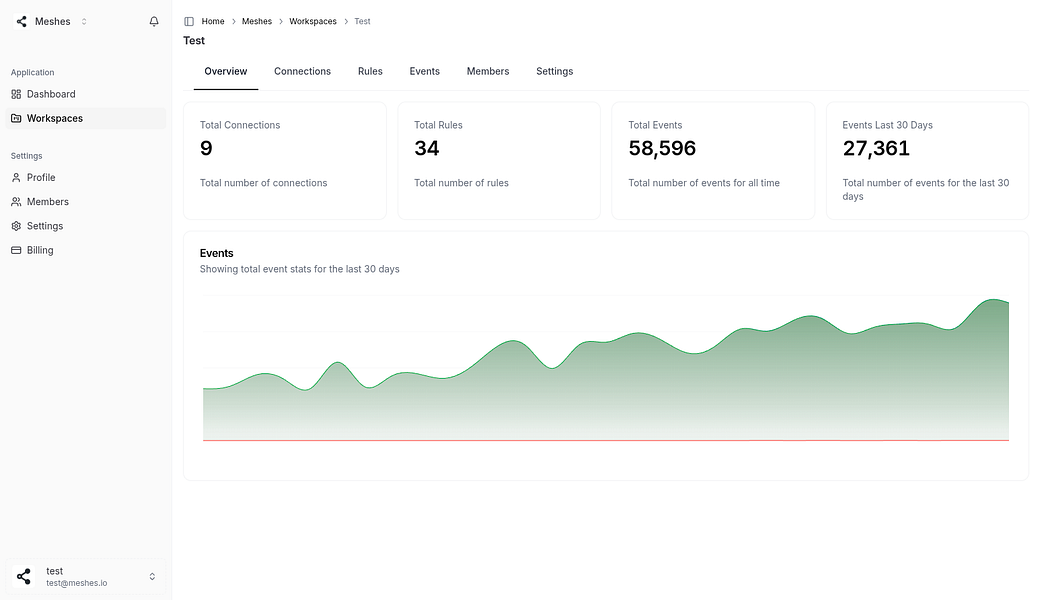The height and width of the screenshot is (600, 1040).
Task: Click the sidebar Members people icon
Action: [16, 202]
